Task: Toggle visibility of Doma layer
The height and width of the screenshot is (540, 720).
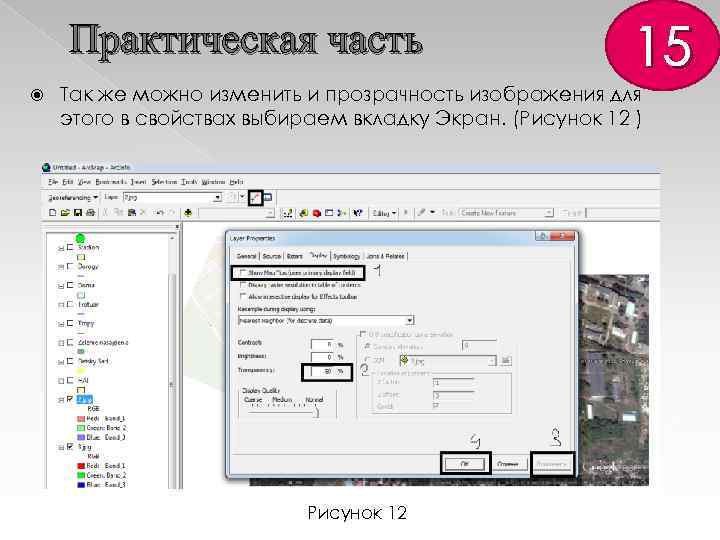Action: [x=70, y=285]
